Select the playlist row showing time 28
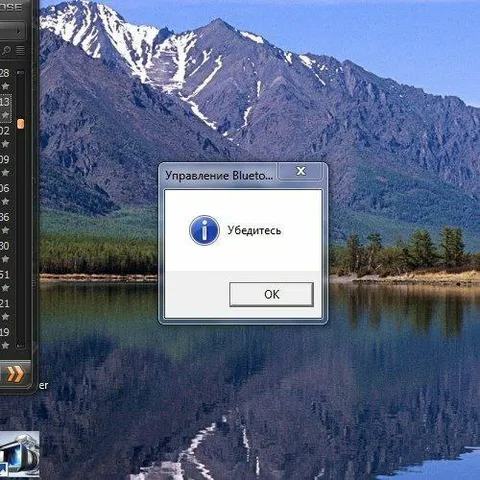The height and width of the screenshot is (480, 480). [x=6, y=80]
